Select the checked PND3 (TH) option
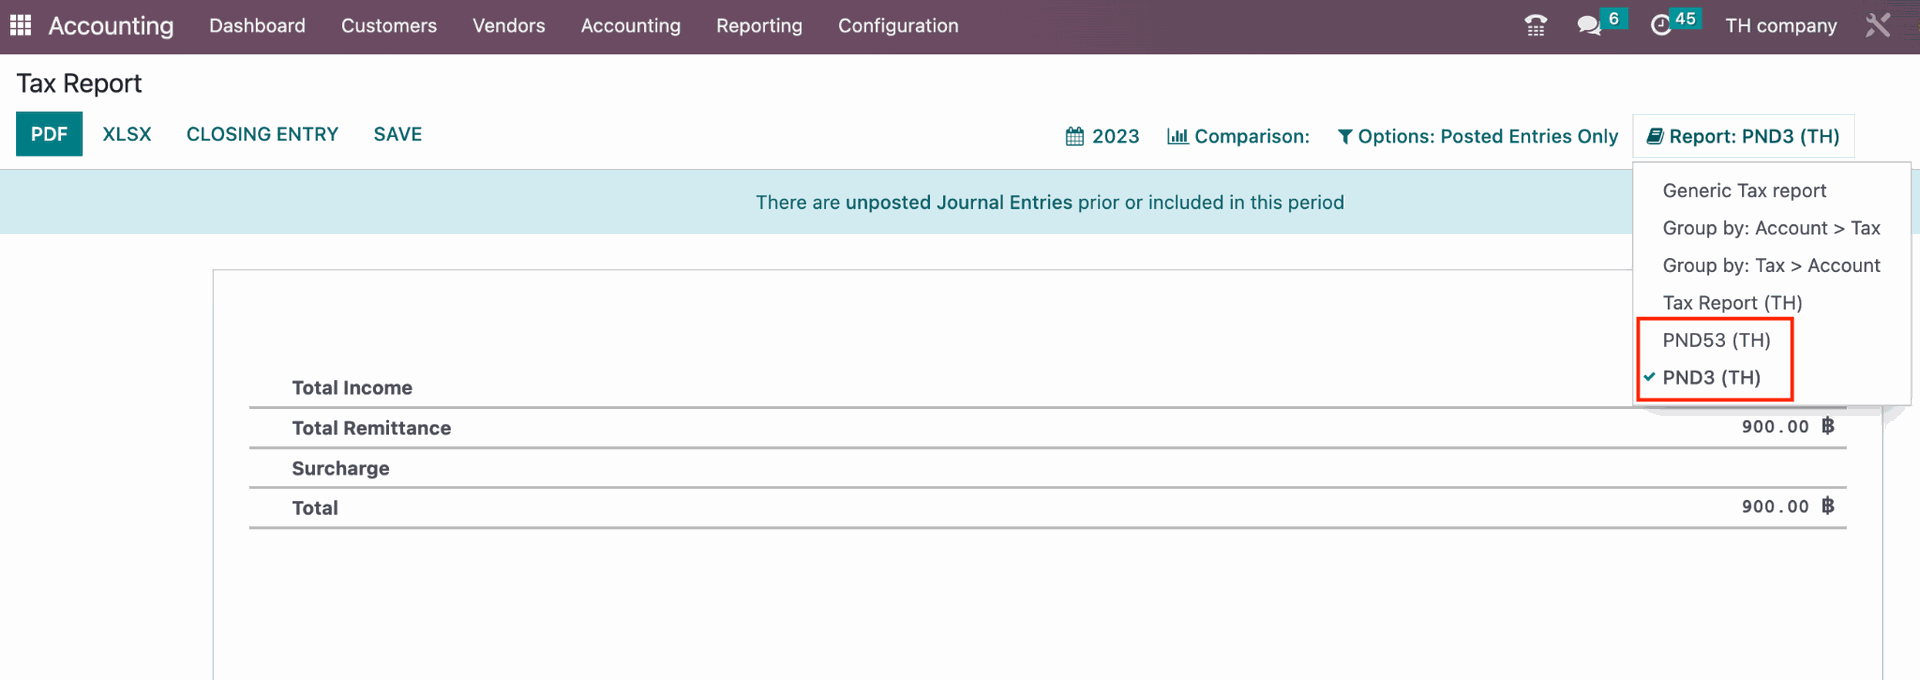The width and height of the screenshot is (1920, 680). tap(1711, 377)
